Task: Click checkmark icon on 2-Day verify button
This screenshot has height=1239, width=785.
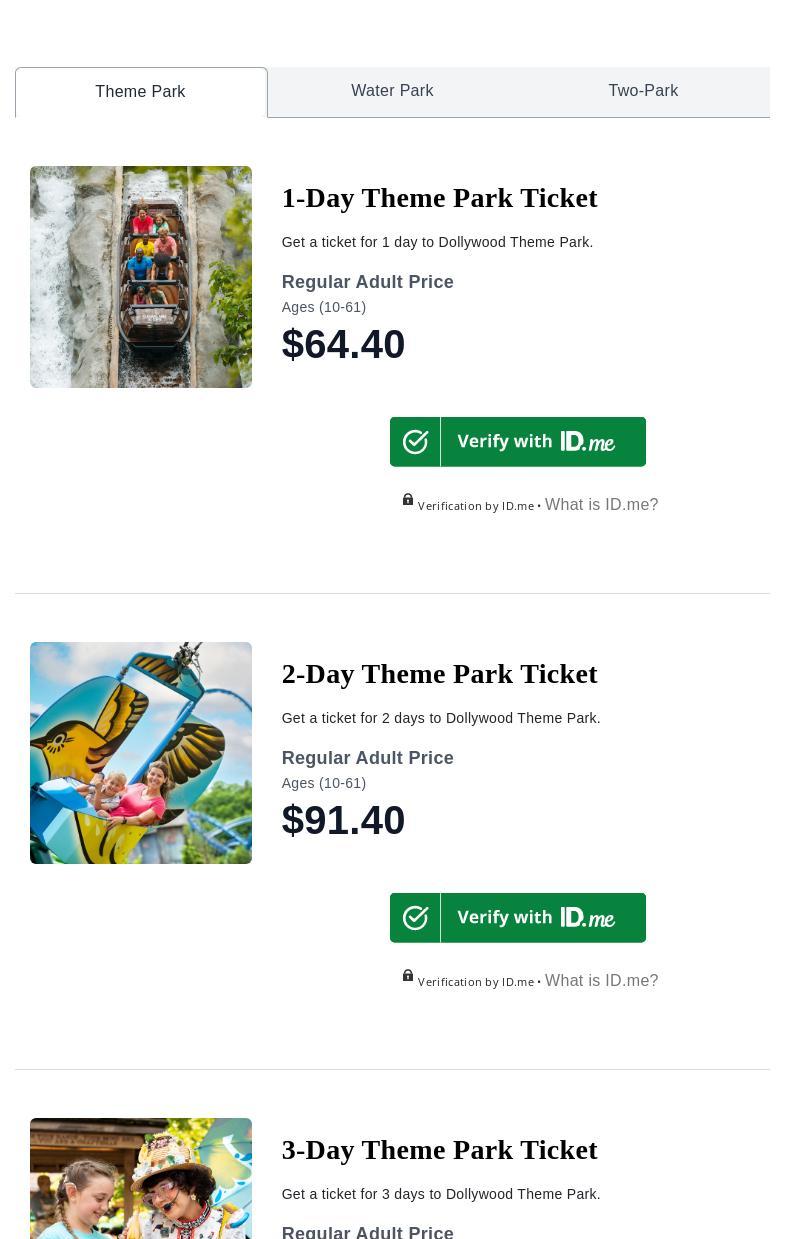Action: pos(415,918)
